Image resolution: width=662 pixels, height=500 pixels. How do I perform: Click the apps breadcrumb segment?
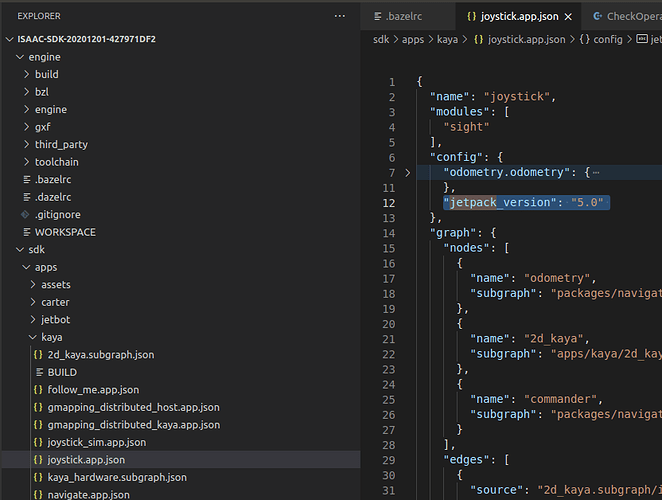[412, 40]
